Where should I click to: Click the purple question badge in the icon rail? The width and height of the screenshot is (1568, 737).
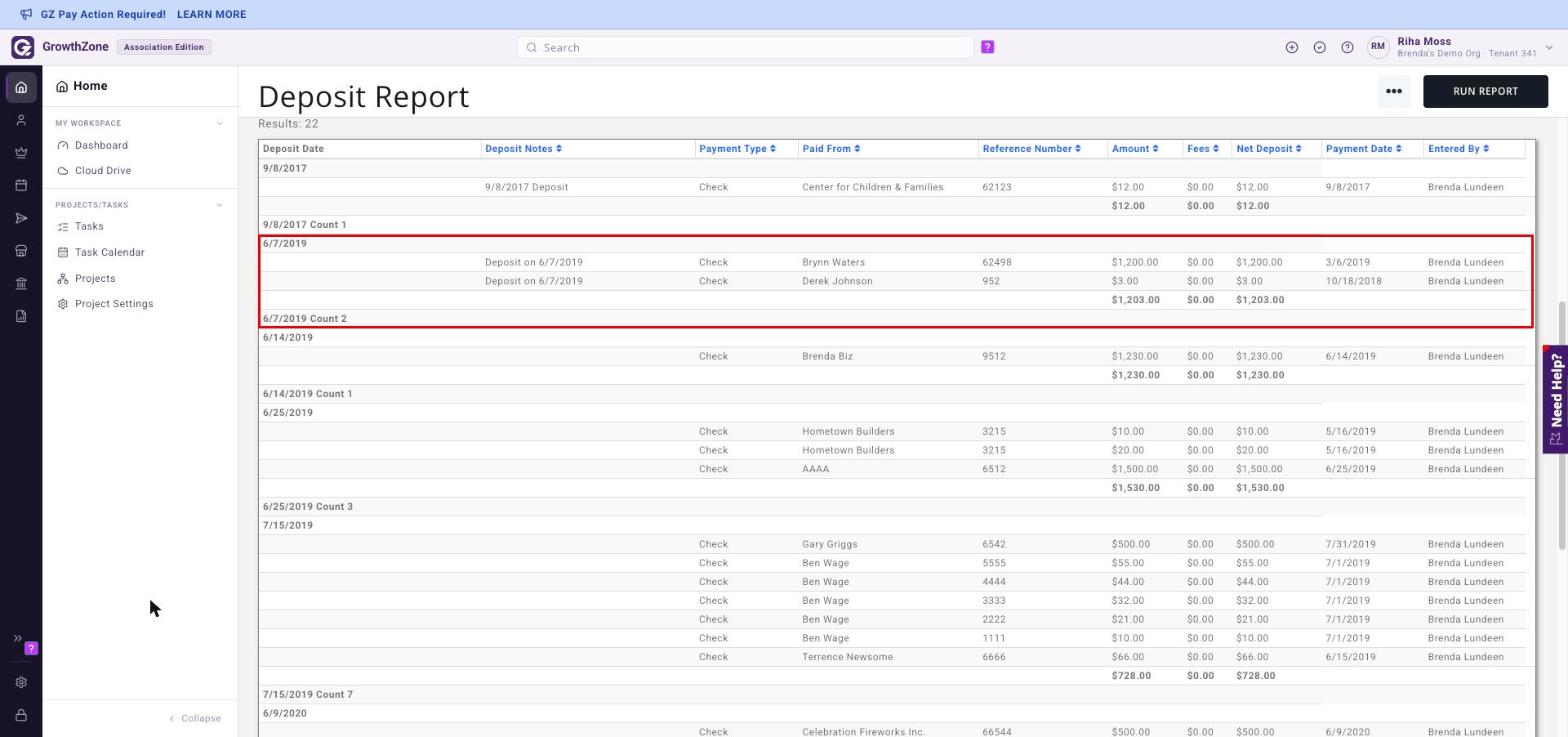pyautogui.click(x=31, y=648)
